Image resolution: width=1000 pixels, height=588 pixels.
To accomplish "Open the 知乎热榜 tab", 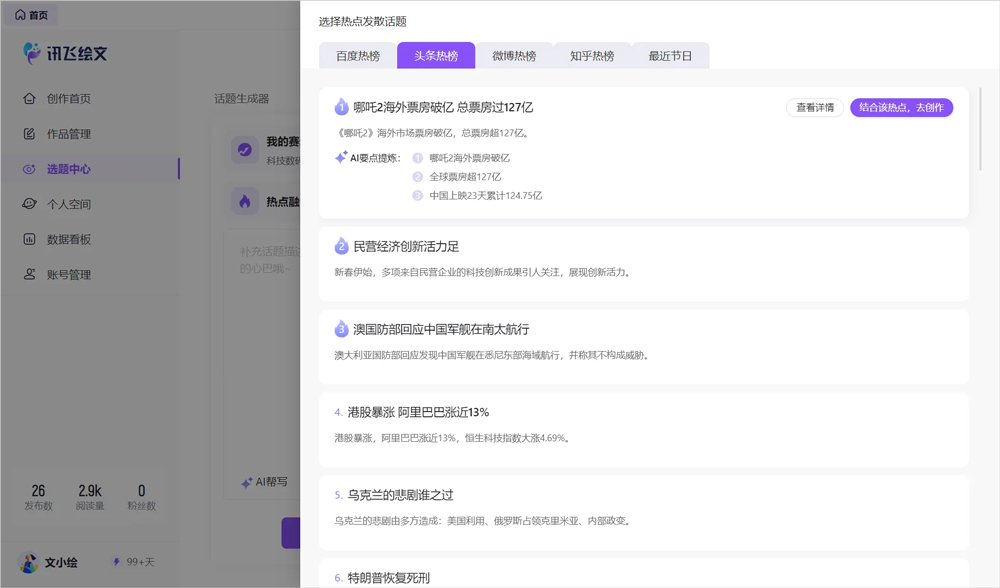I will click(592, 56).
